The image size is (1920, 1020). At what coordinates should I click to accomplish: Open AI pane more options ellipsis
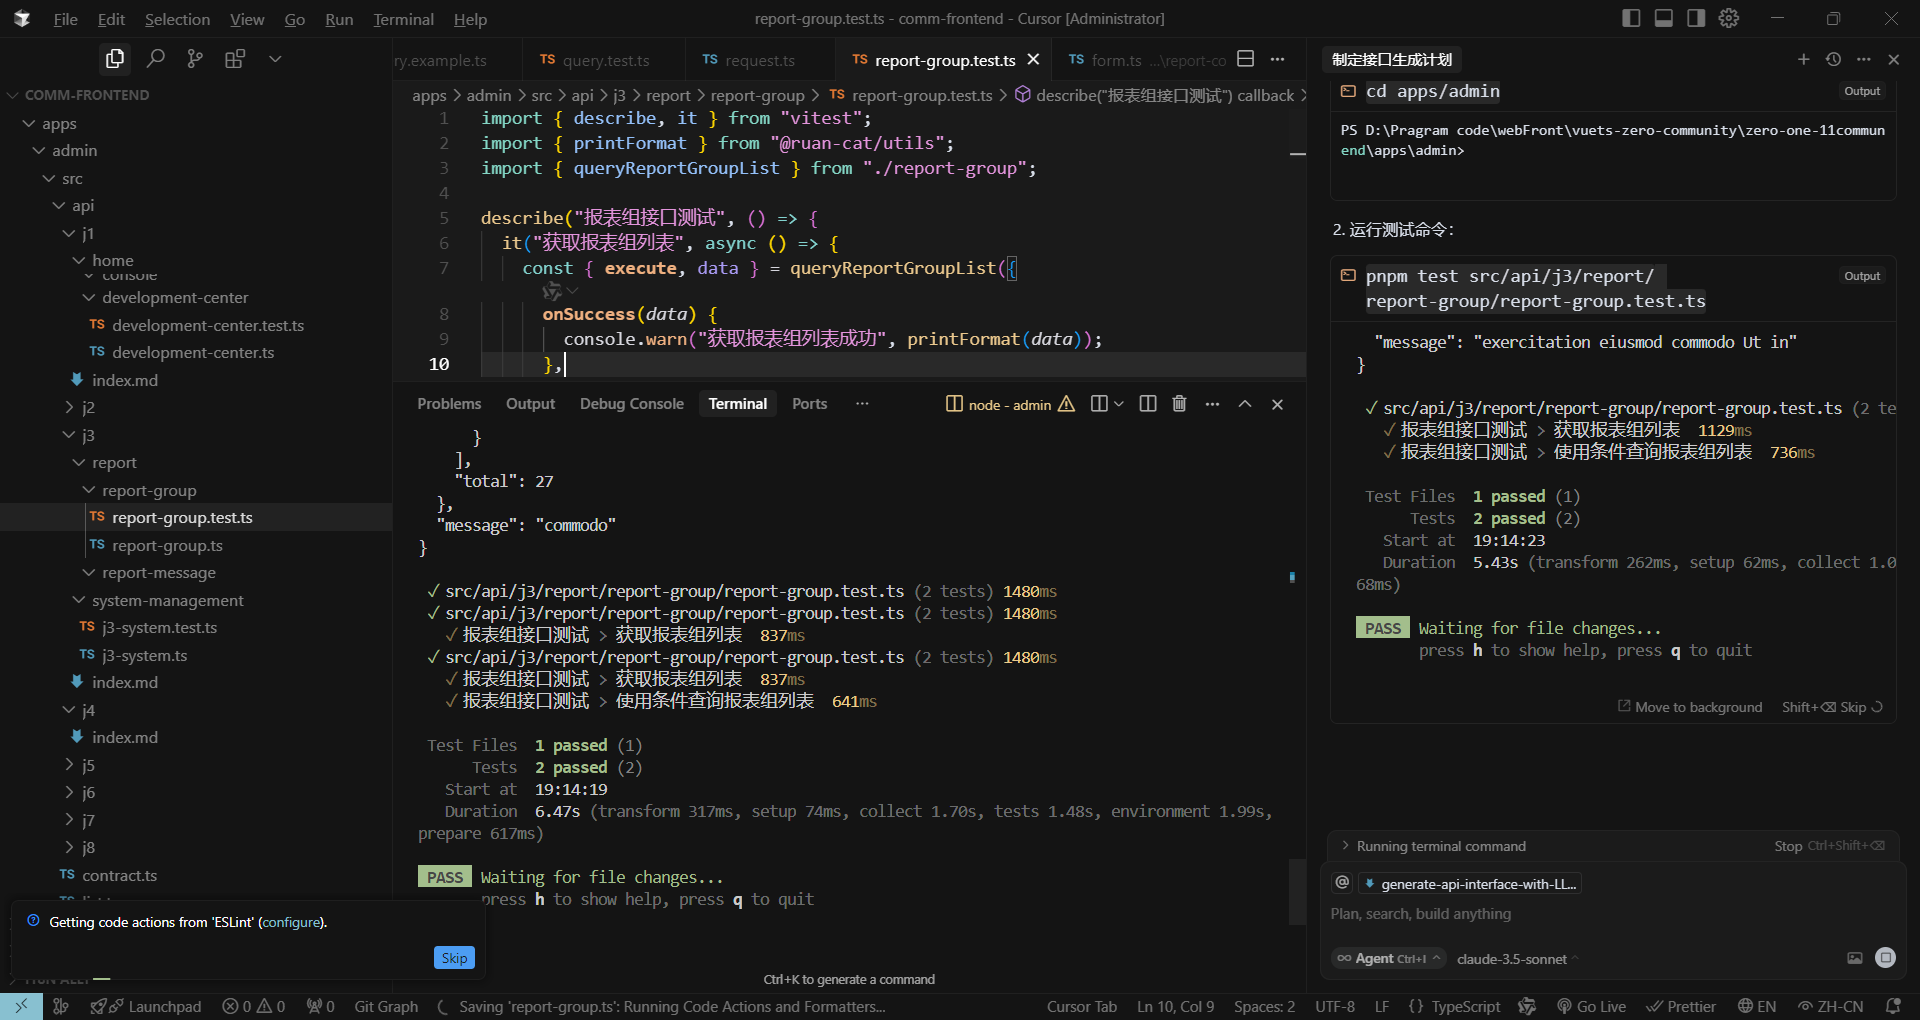pyautogui.click(x=1864, y=59)
